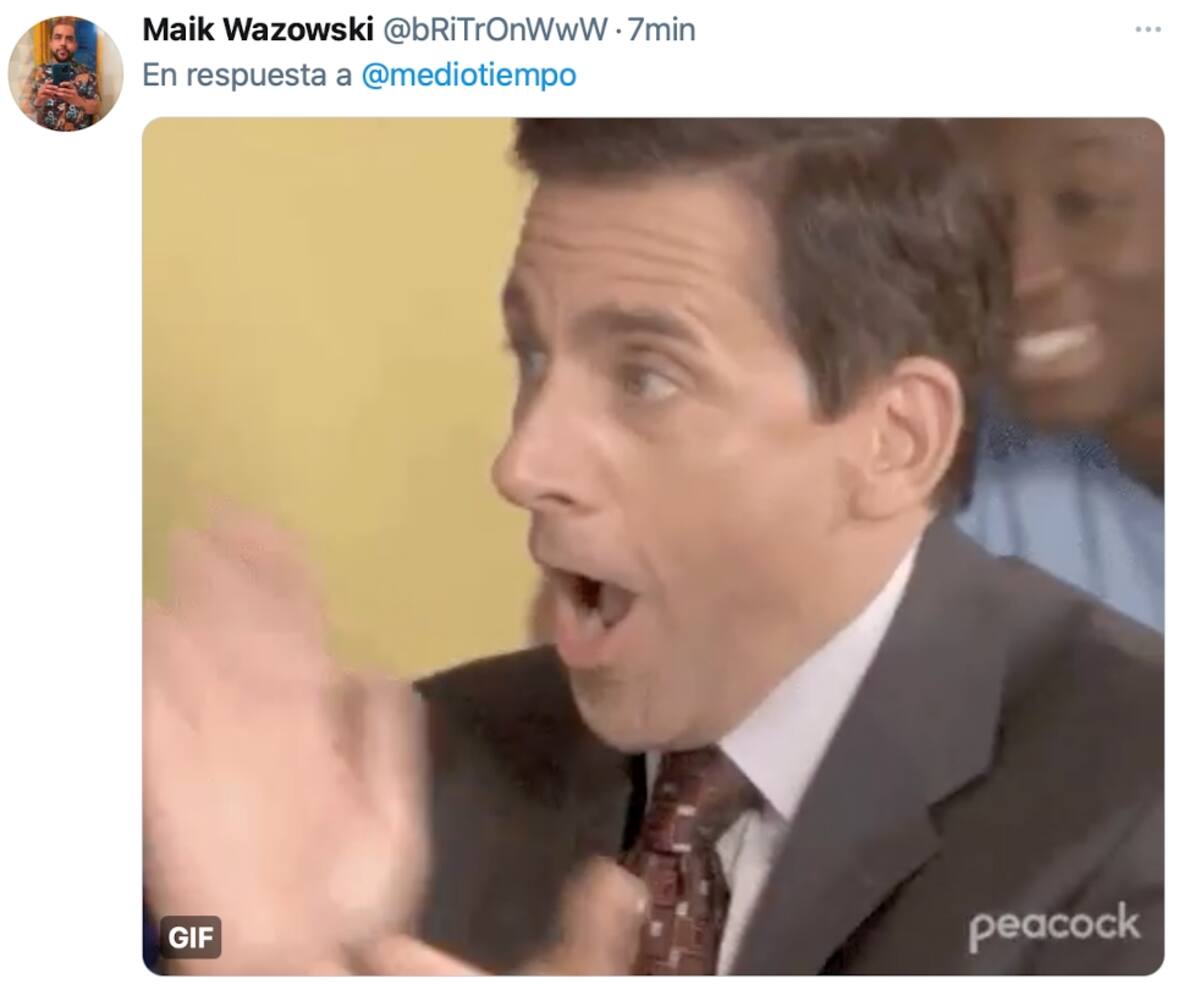Click the yellow wall area of the GIF
The width and height of the screenshot is (1200, 984).
pyautogui.click(x=330, y=350)
